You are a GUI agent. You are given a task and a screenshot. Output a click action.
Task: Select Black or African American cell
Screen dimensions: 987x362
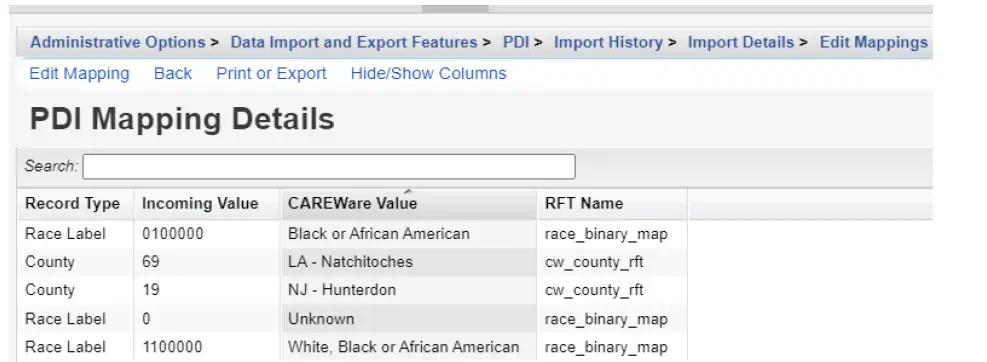409,234
